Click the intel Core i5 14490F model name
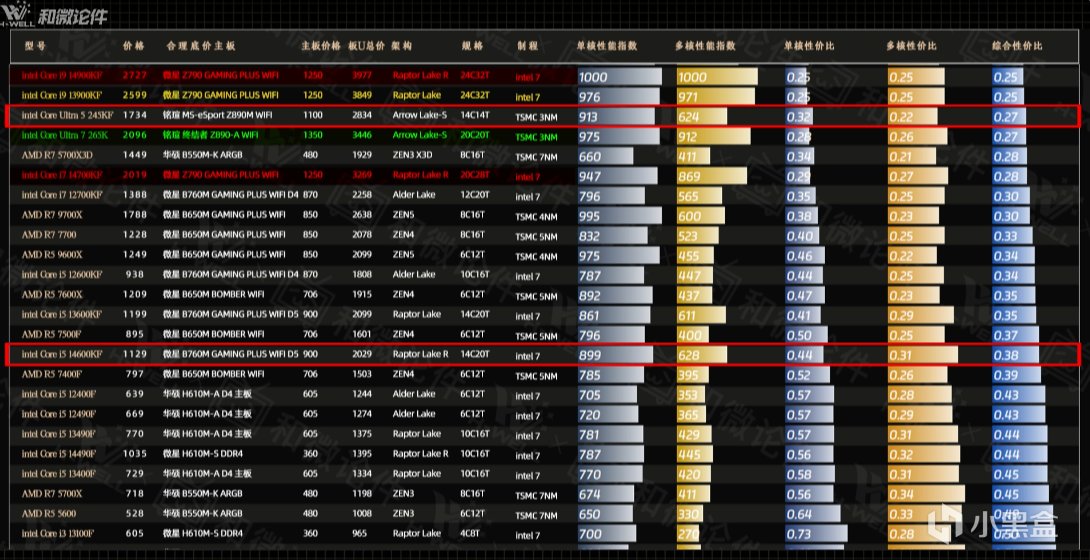The width and height of the screenshot is (1090, 560). [58, 454]
